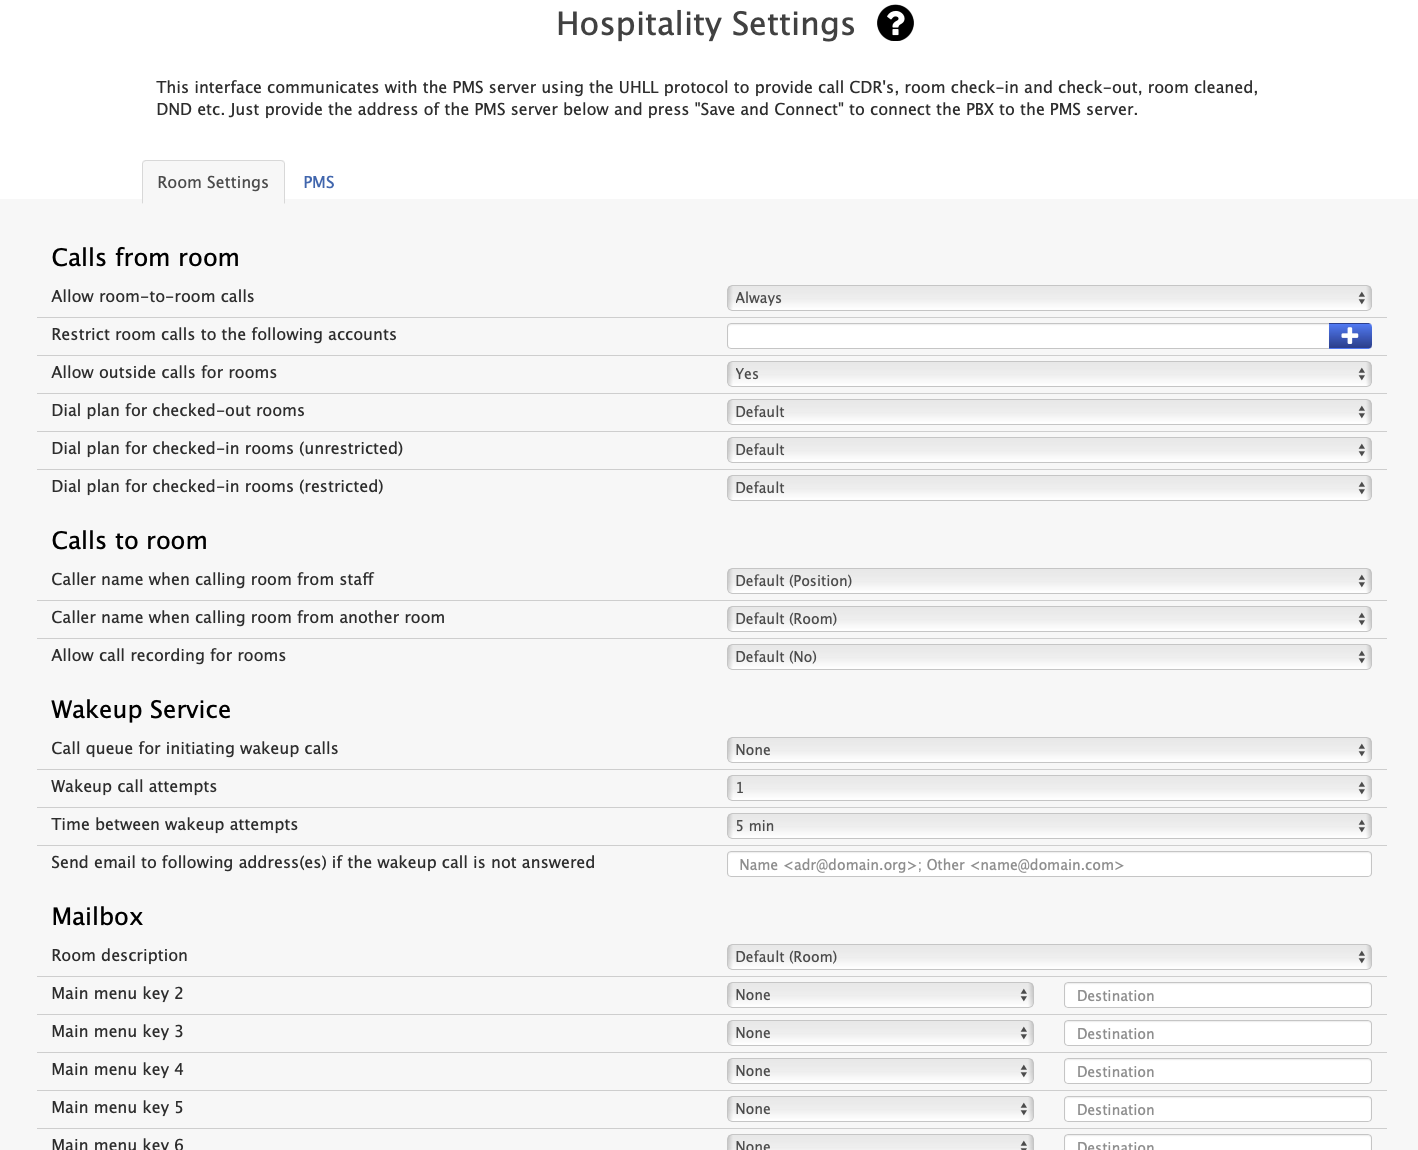Expand Dial plan for checked-out rooms dropdown
Image resolution: width=1418 pixels, height=1150 pixels.
(x=1048, y=412)
